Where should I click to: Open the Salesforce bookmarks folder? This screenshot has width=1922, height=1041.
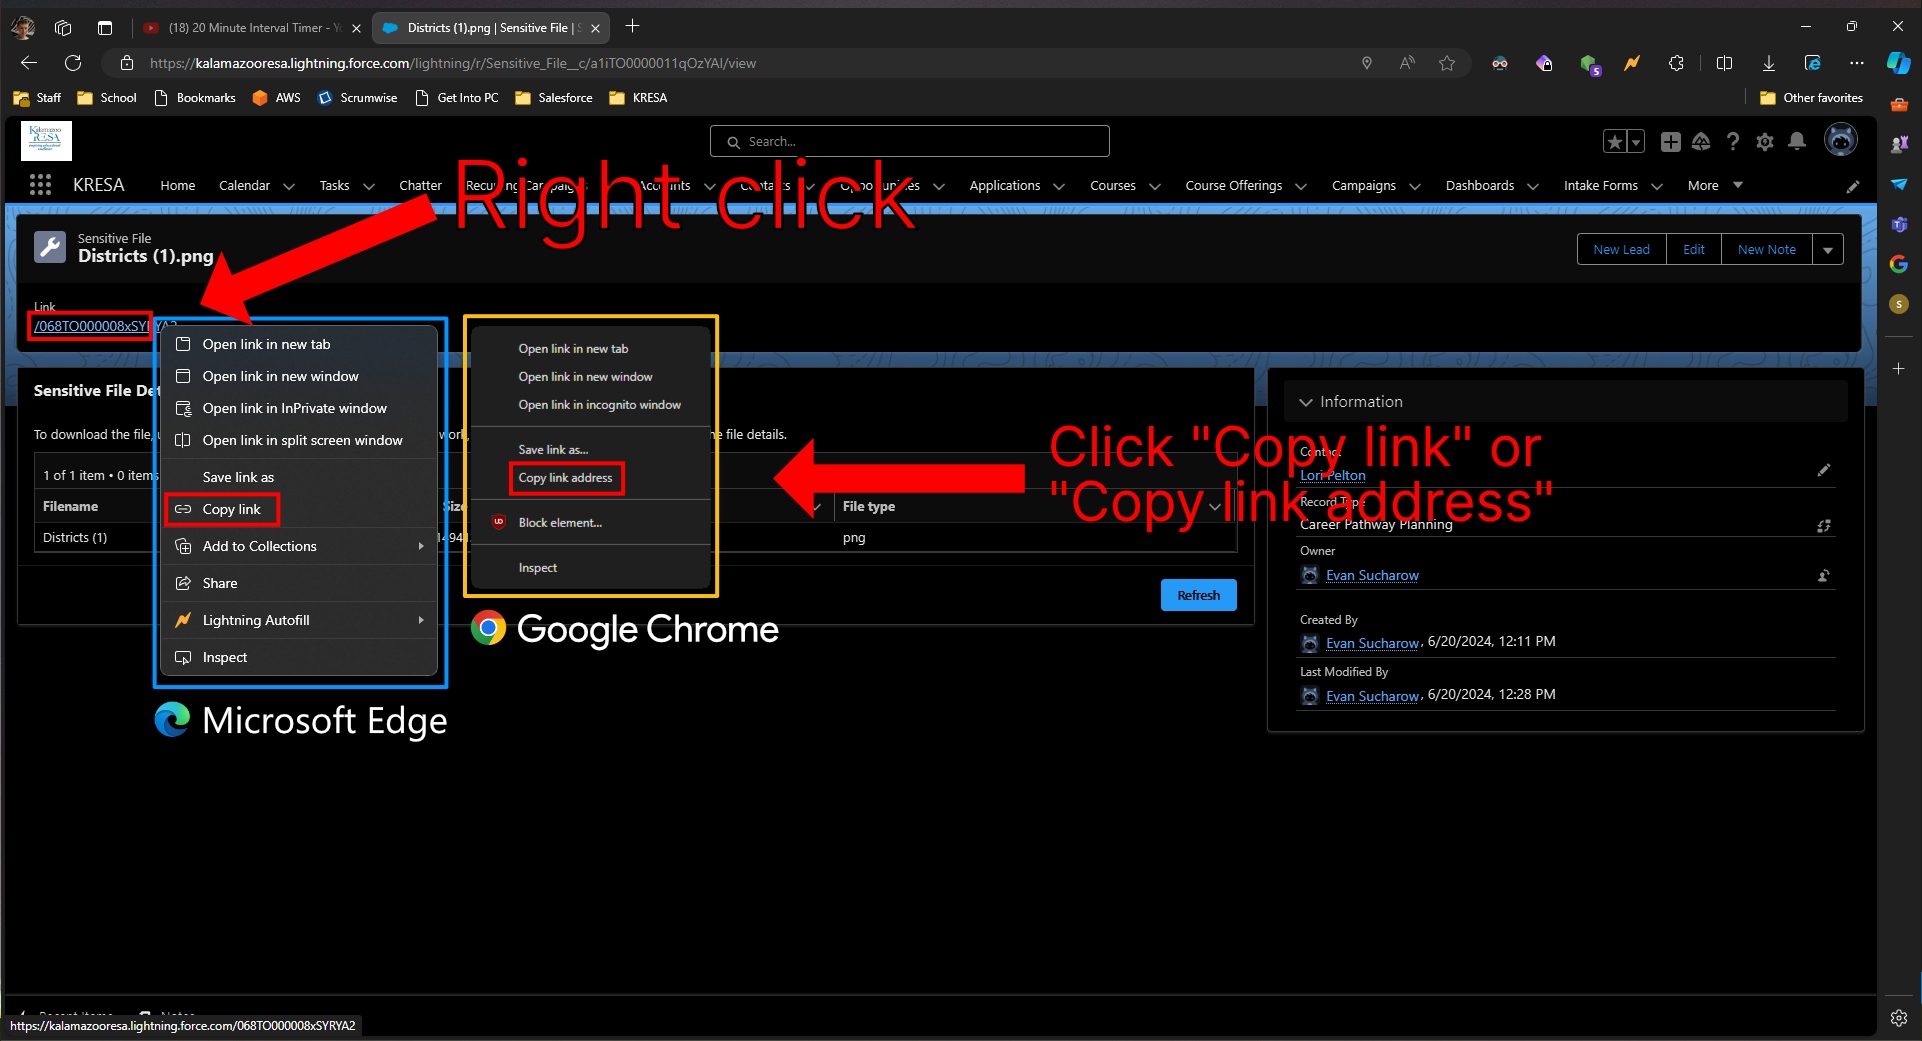coord(554,98)
